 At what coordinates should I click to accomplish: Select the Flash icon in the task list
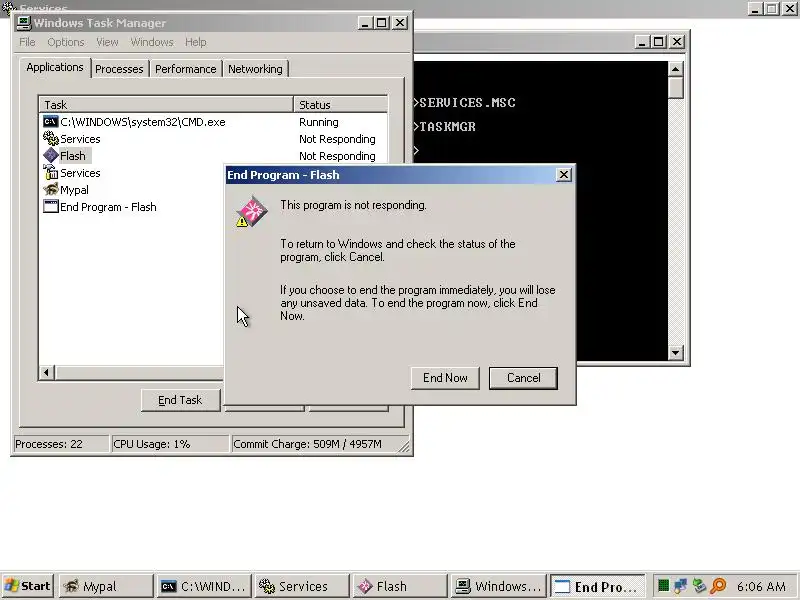[x=51, y=155]
